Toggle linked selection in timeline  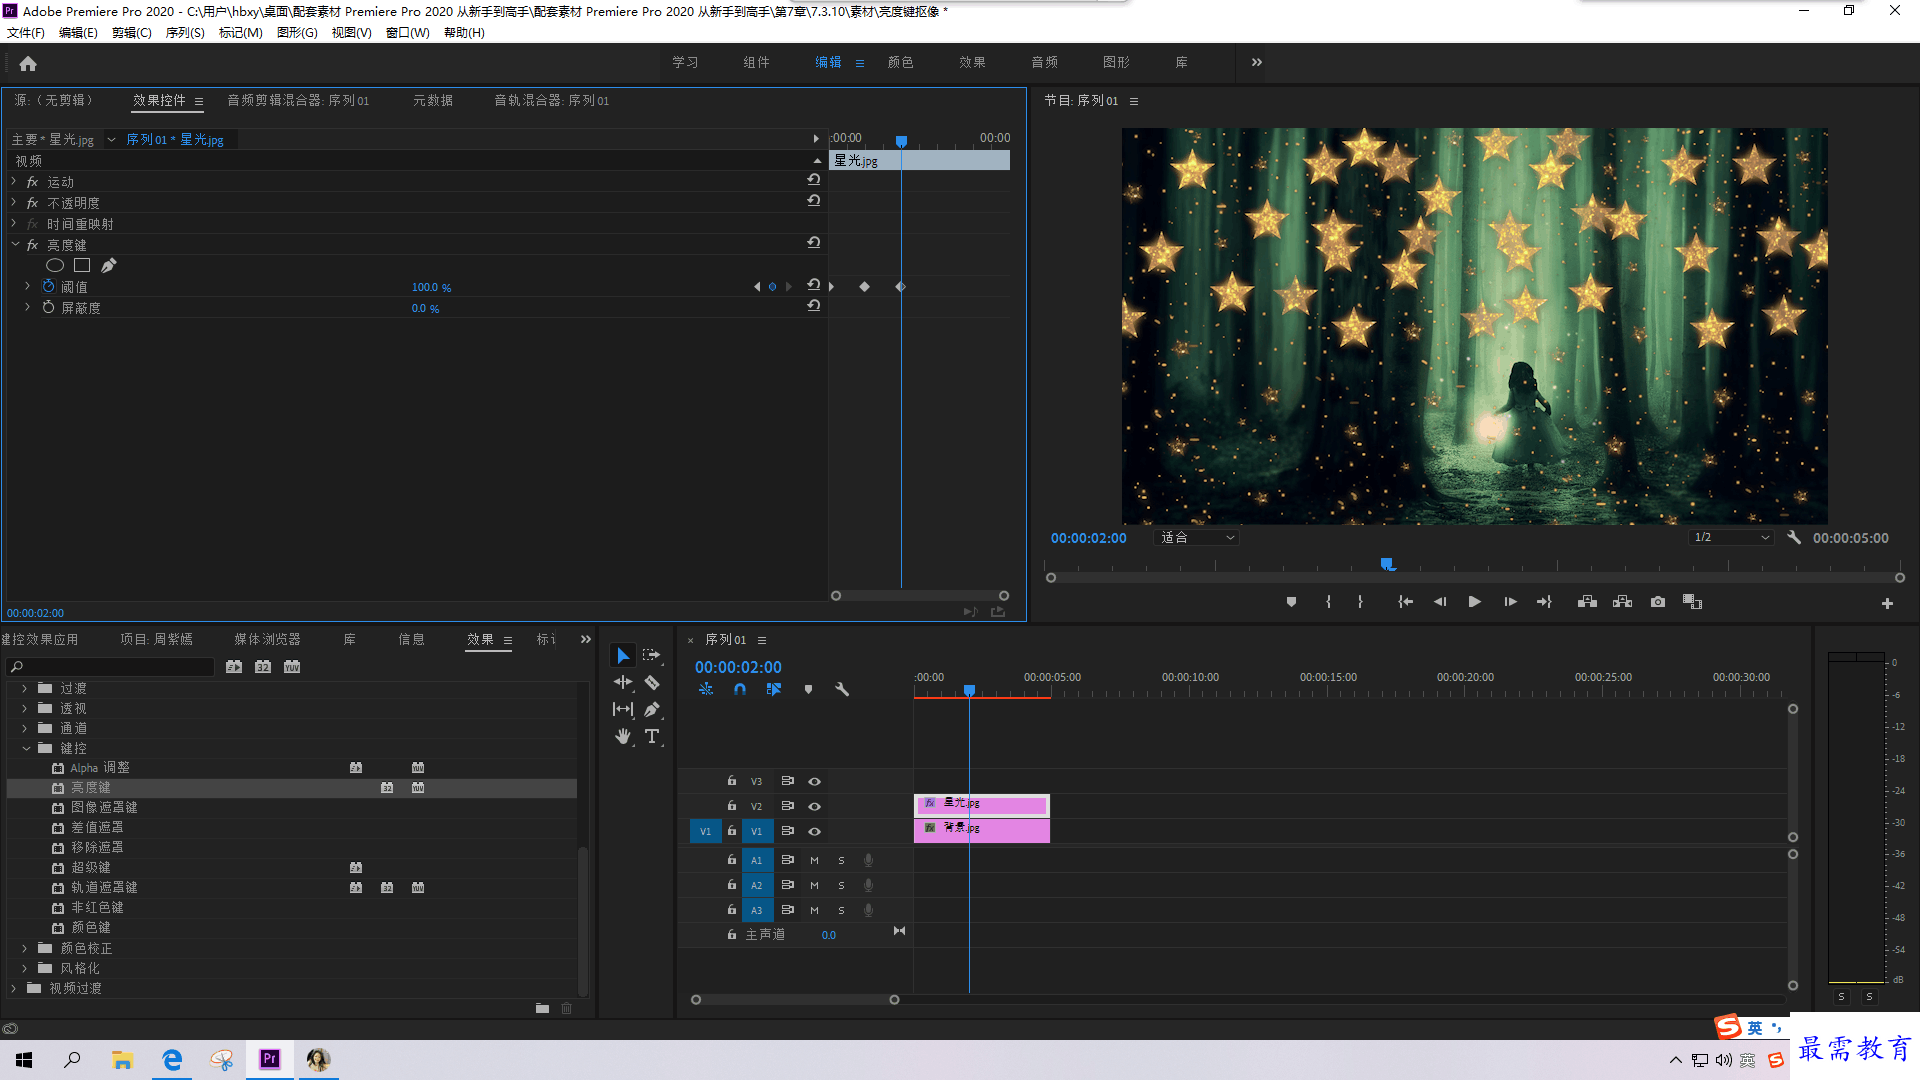(773, 690)
